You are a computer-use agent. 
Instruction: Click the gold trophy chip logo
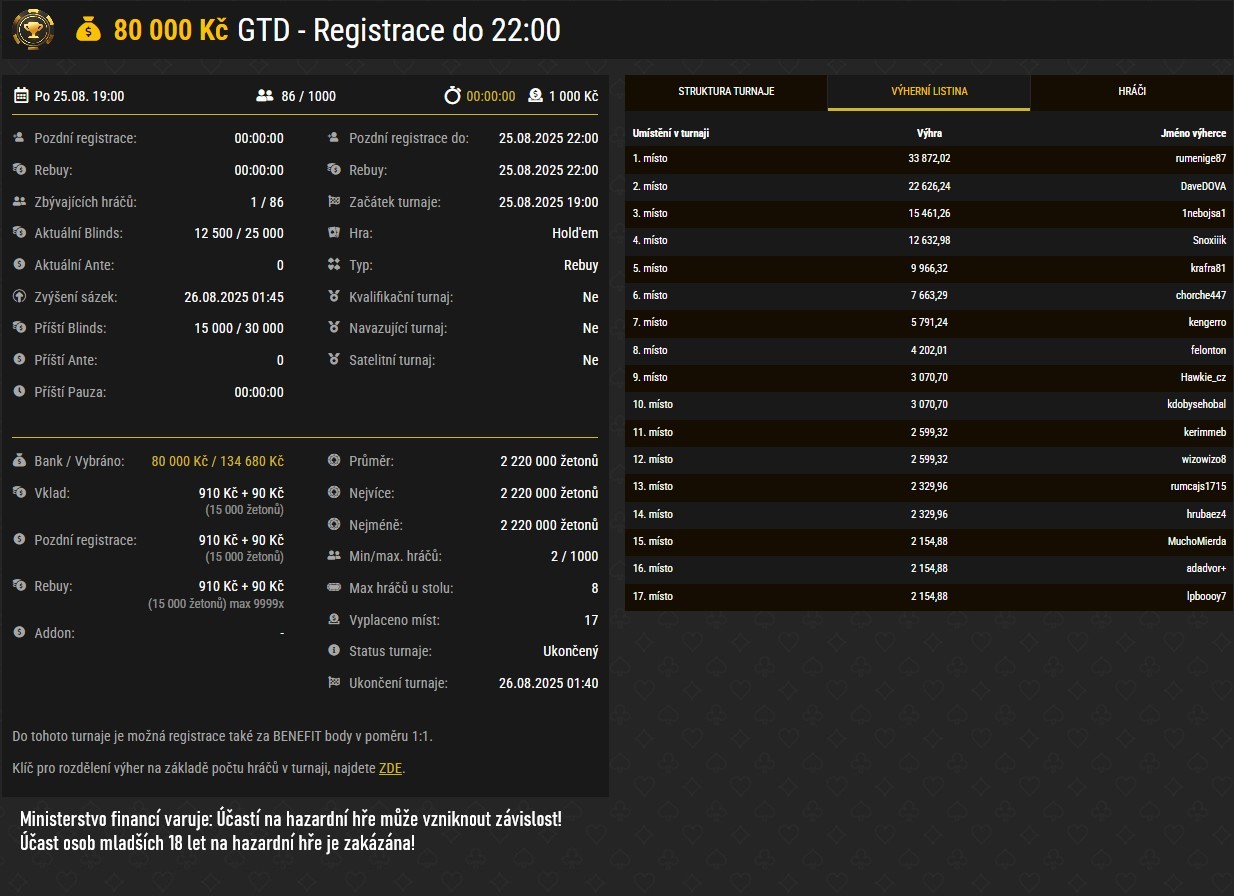[33, 29]
